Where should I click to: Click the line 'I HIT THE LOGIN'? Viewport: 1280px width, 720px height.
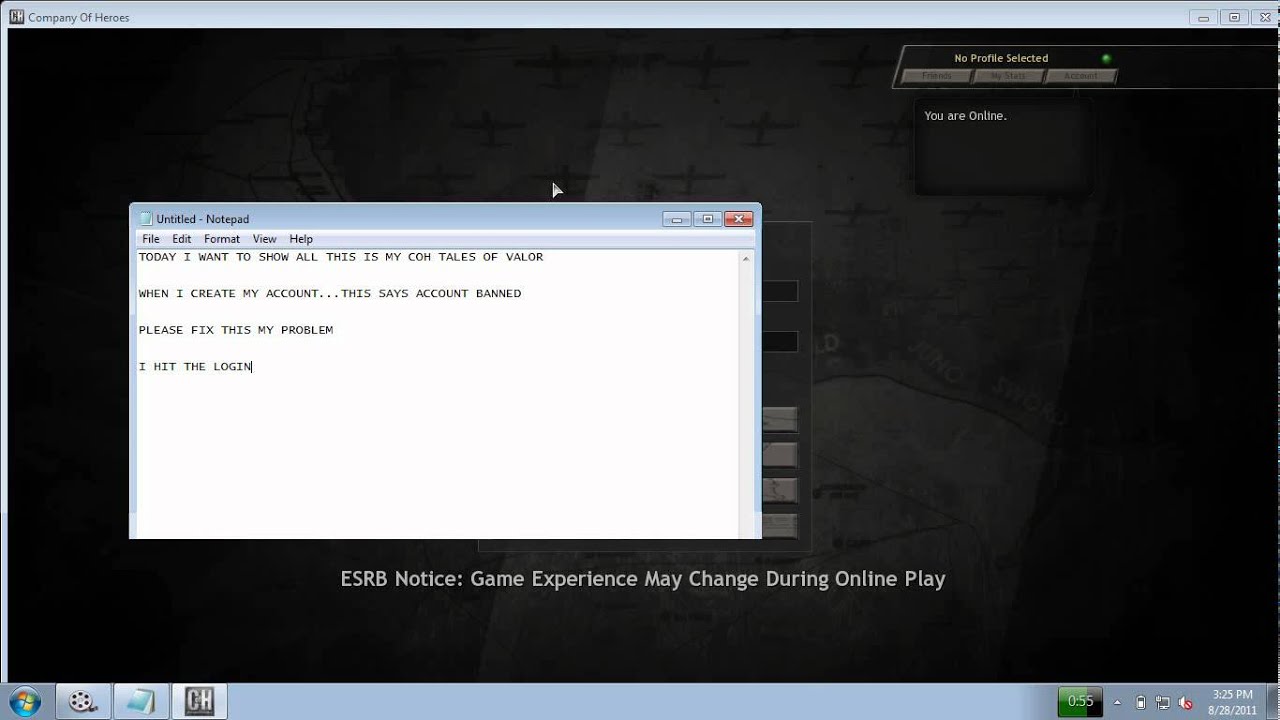[x=195, y=367]
